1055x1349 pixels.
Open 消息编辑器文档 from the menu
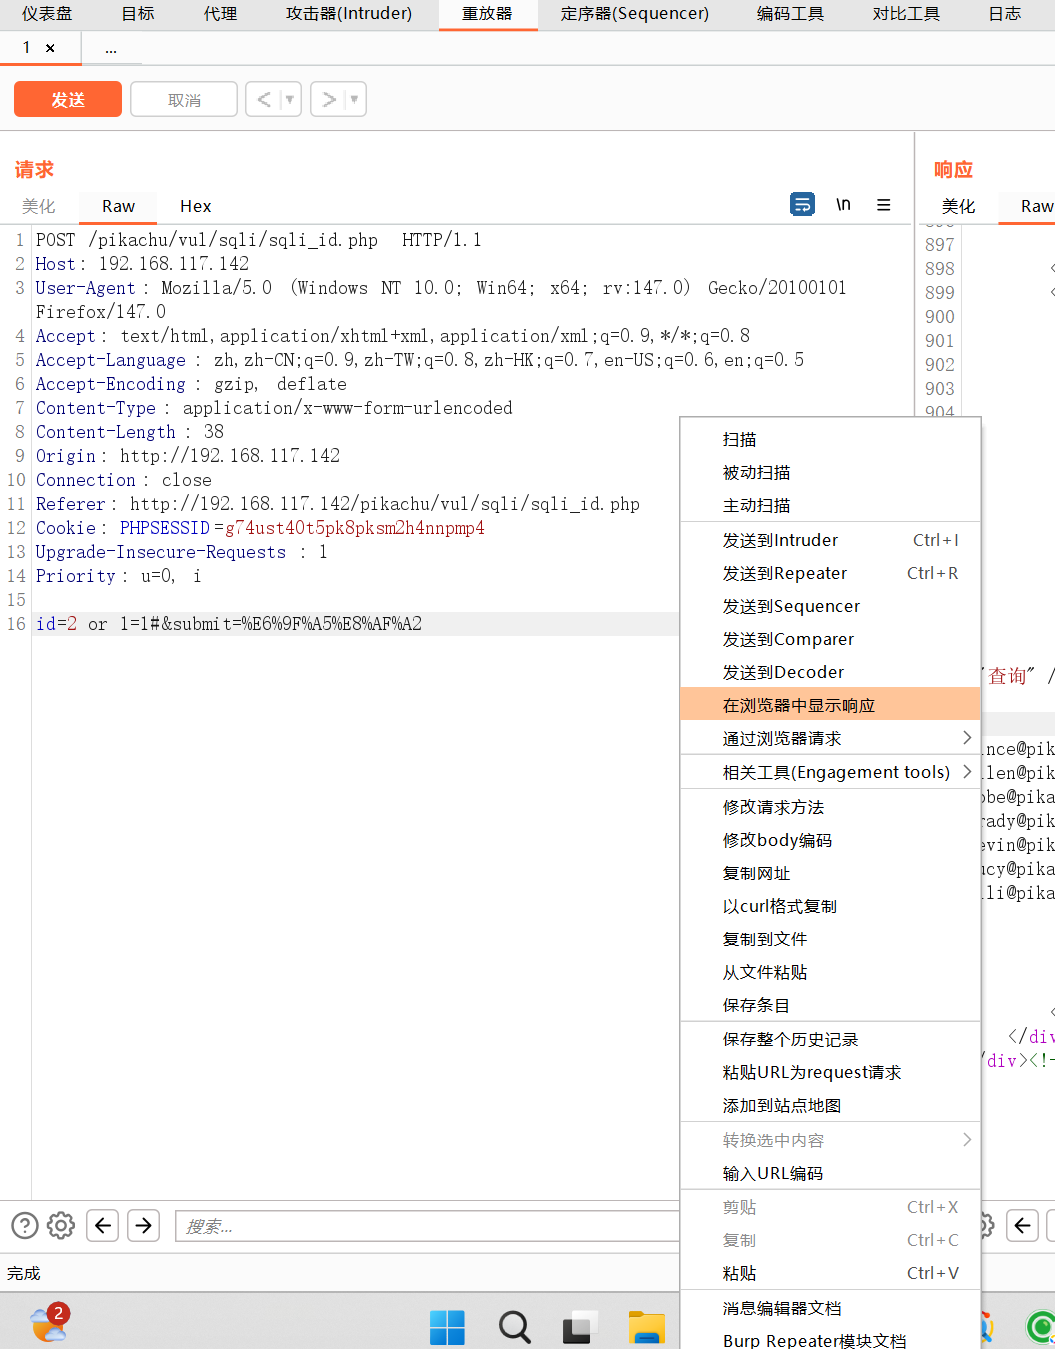[830, 1308]
